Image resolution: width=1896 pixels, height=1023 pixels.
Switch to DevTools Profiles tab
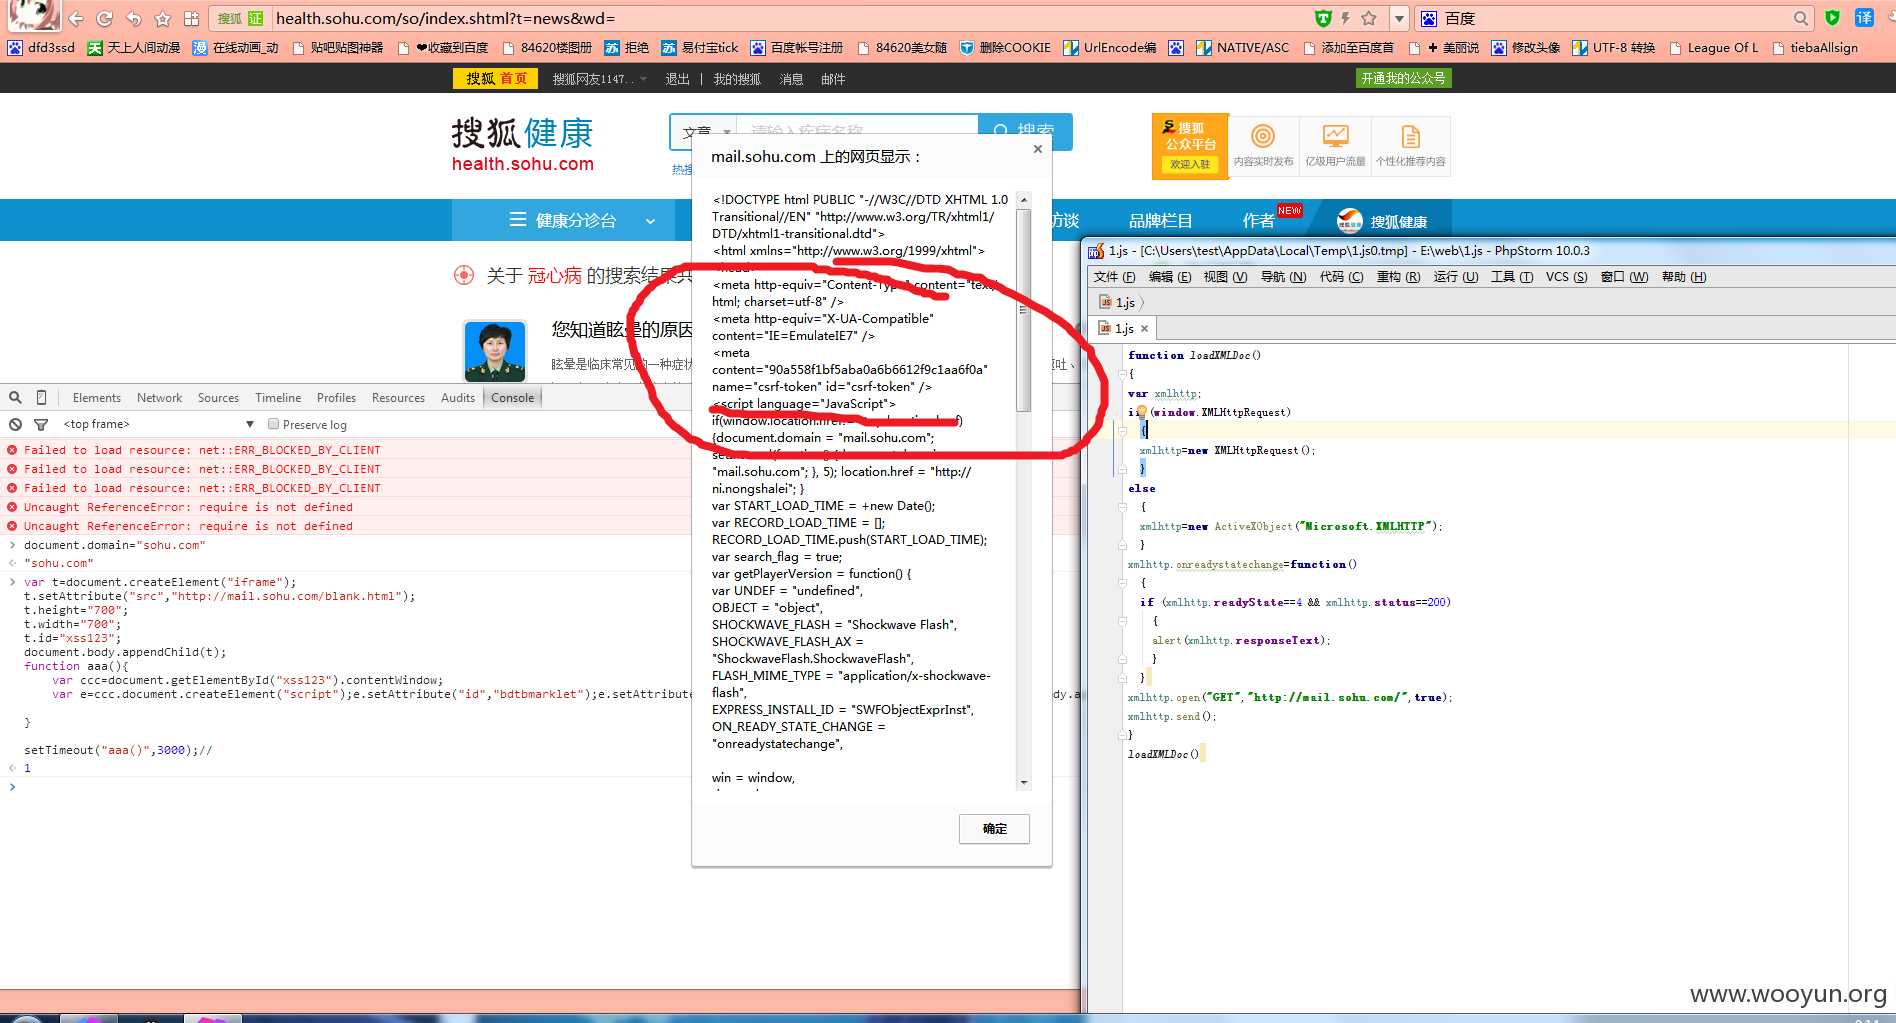click(x=336, y=398)
